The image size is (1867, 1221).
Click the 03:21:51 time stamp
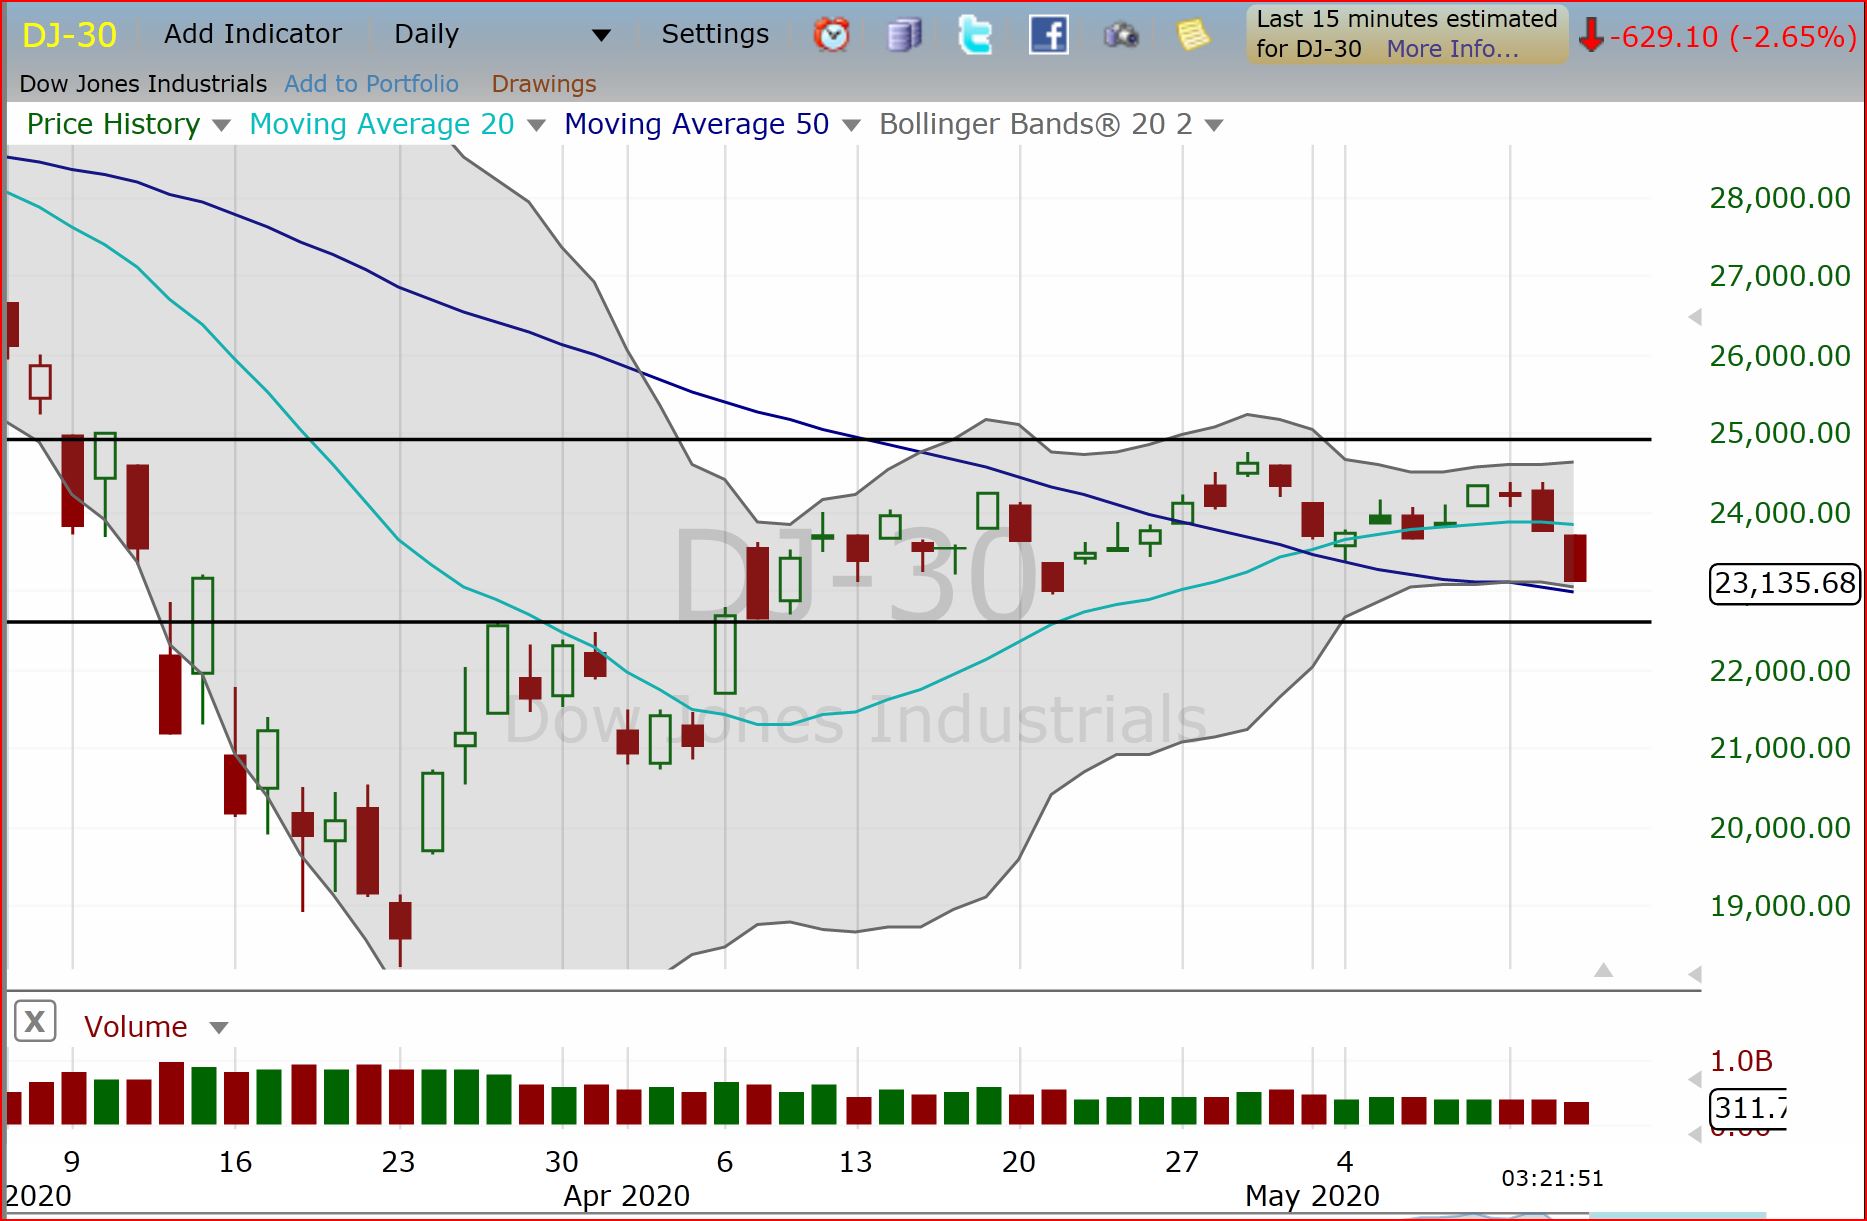click(1552, 1178)
